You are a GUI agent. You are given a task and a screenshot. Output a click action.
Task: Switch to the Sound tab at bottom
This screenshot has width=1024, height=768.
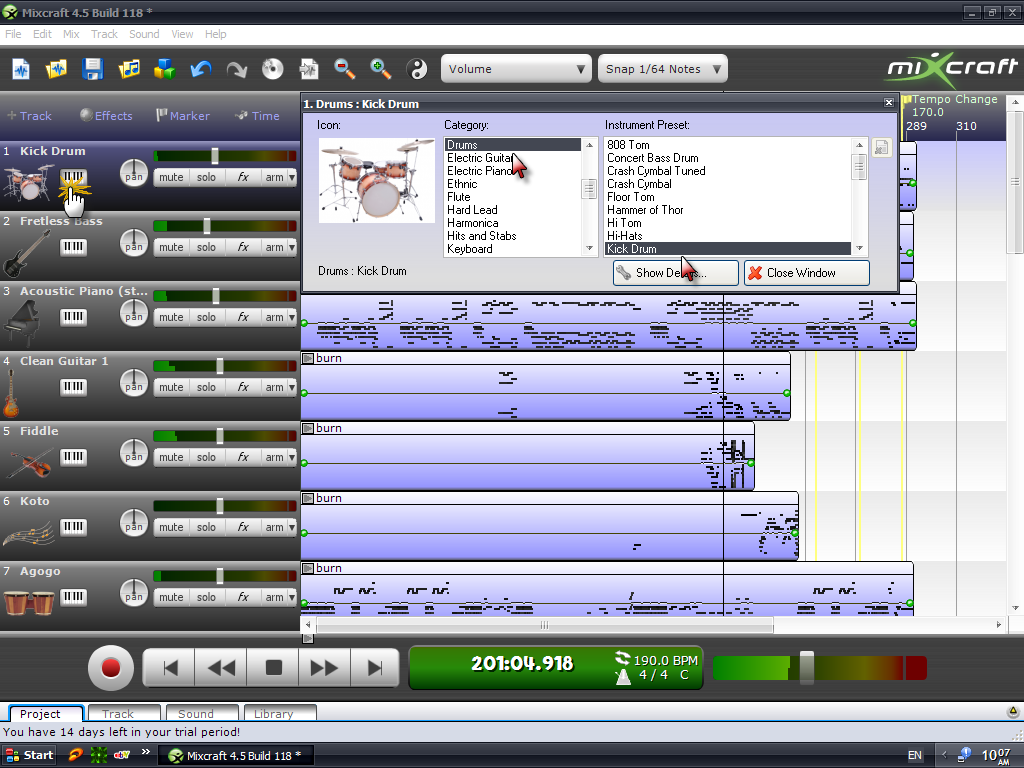coord(202,713)
